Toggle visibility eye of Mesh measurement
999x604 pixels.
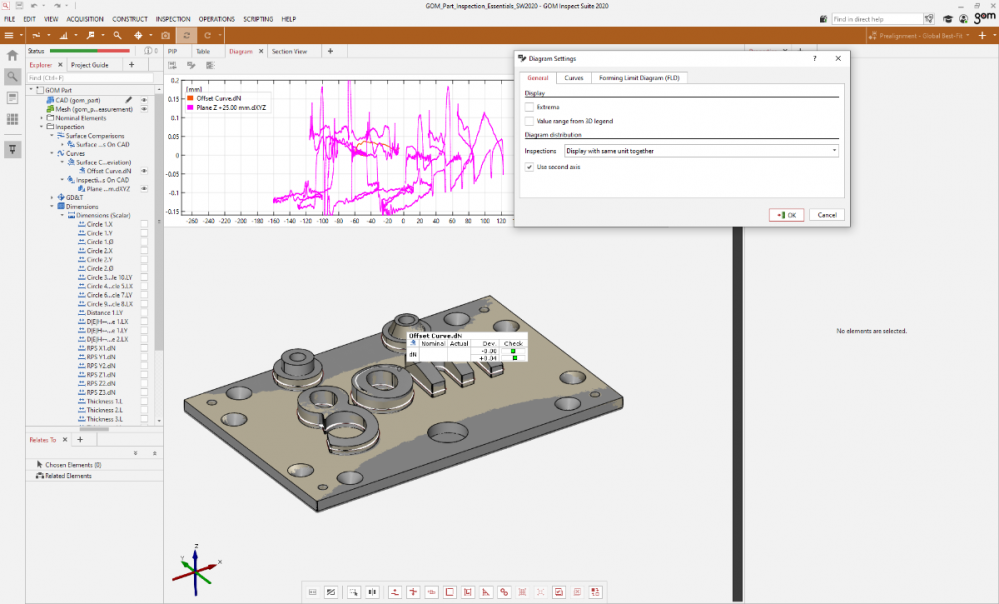[x=144, y=109]
